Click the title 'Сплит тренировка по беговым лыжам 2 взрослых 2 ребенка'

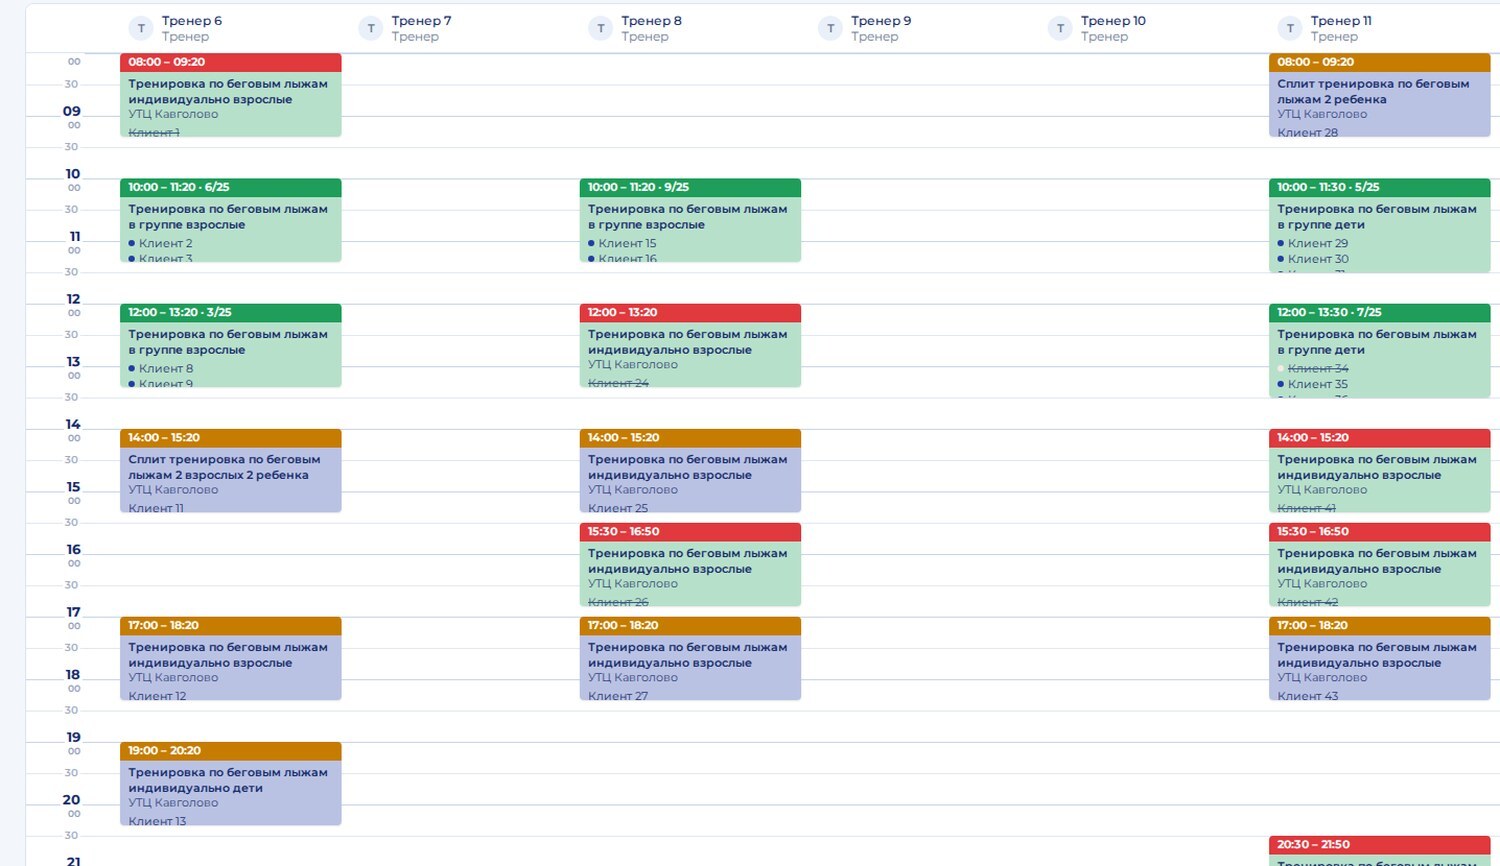tap(224, 467)
